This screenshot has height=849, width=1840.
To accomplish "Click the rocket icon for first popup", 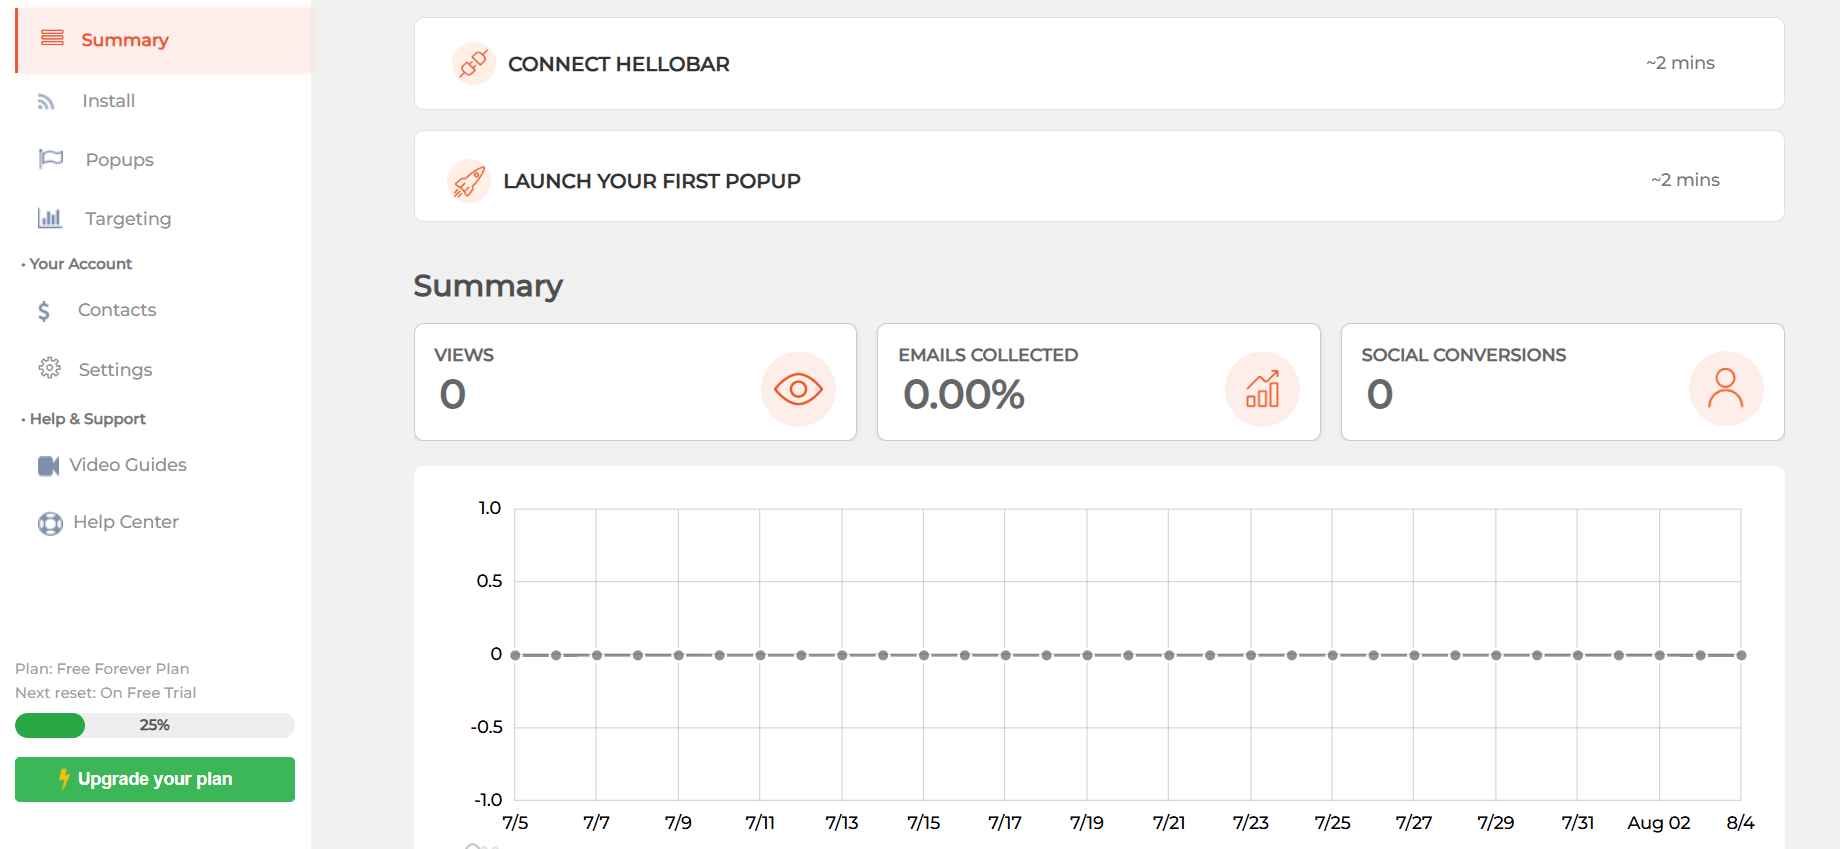I will 469,181.
